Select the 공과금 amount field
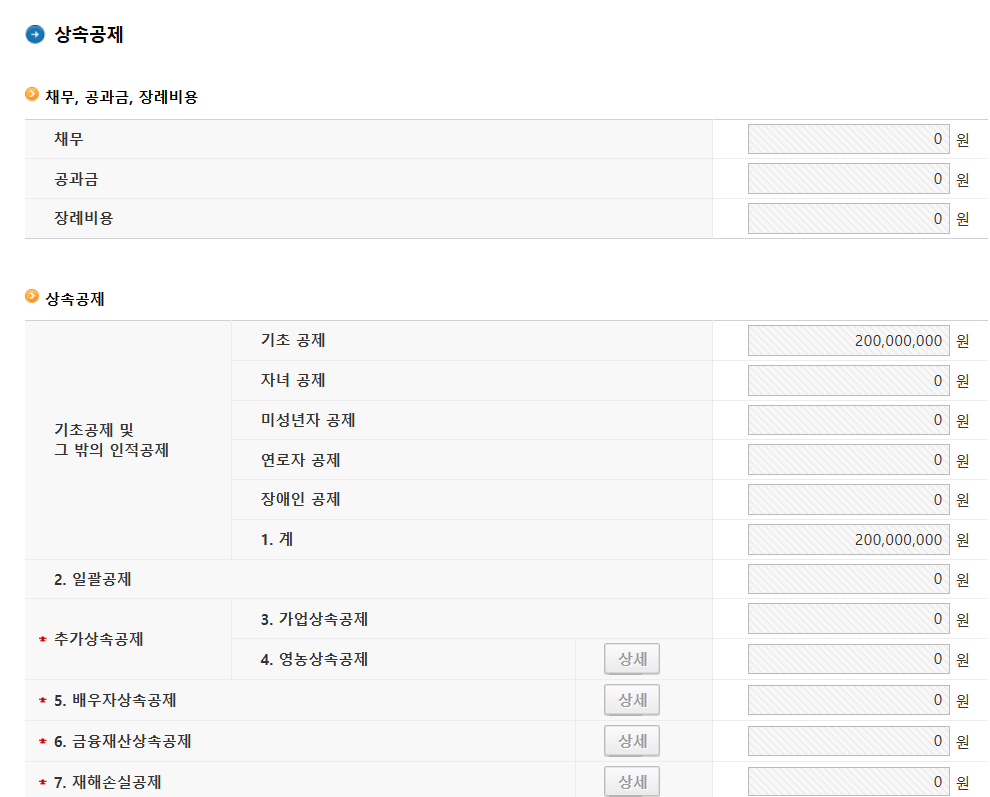The width and height of the screenshot is (990, 797). [848, 179]
